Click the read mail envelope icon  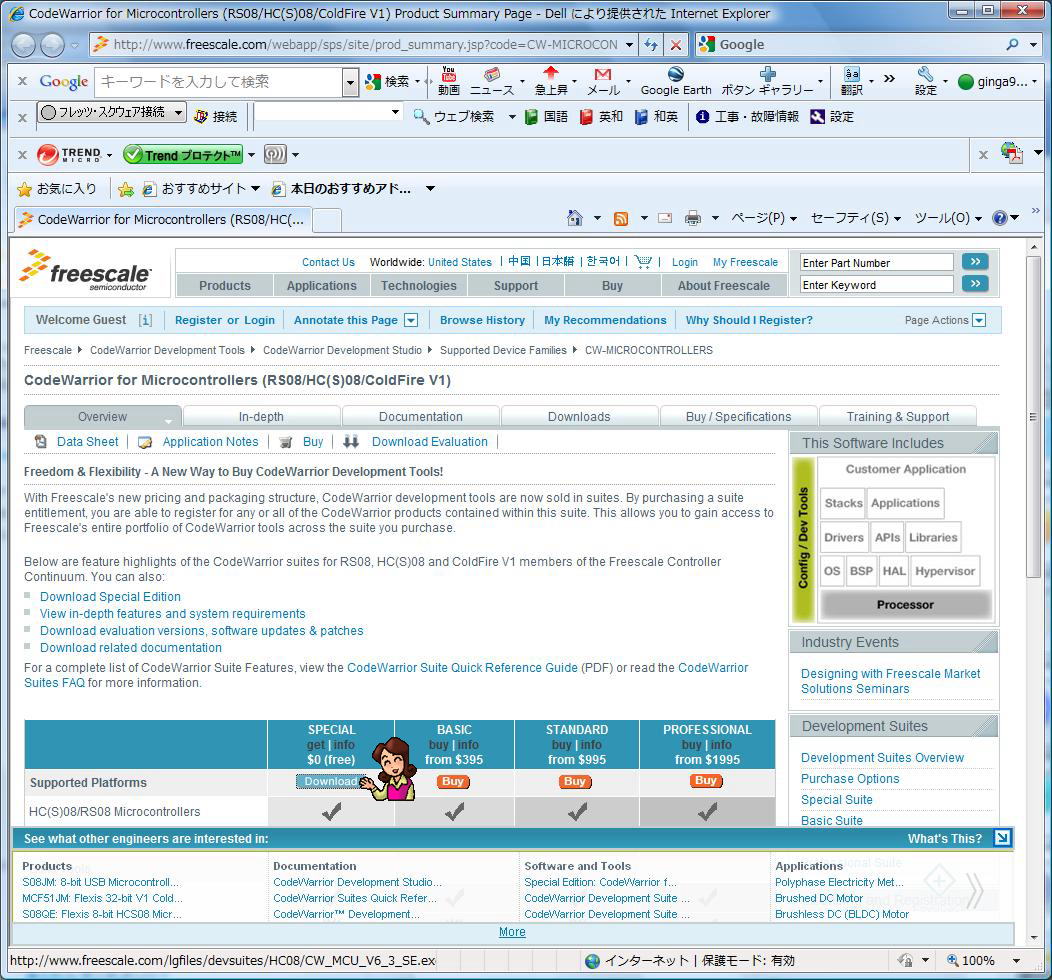(665, 218)
